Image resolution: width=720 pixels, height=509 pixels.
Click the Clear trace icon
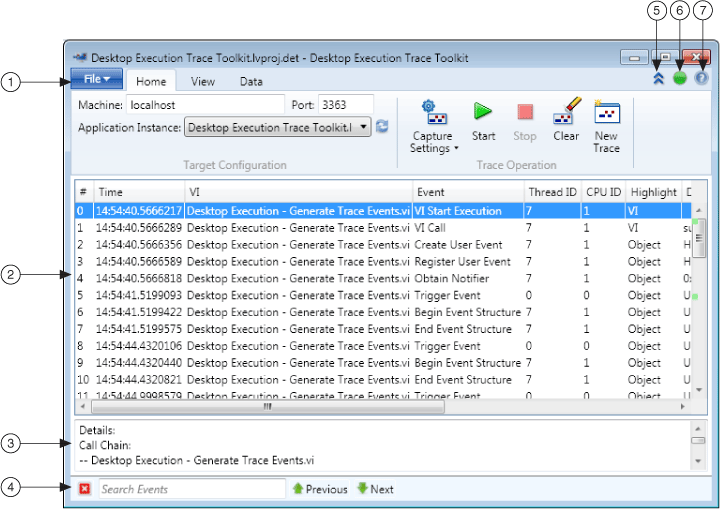click(566, 112)
